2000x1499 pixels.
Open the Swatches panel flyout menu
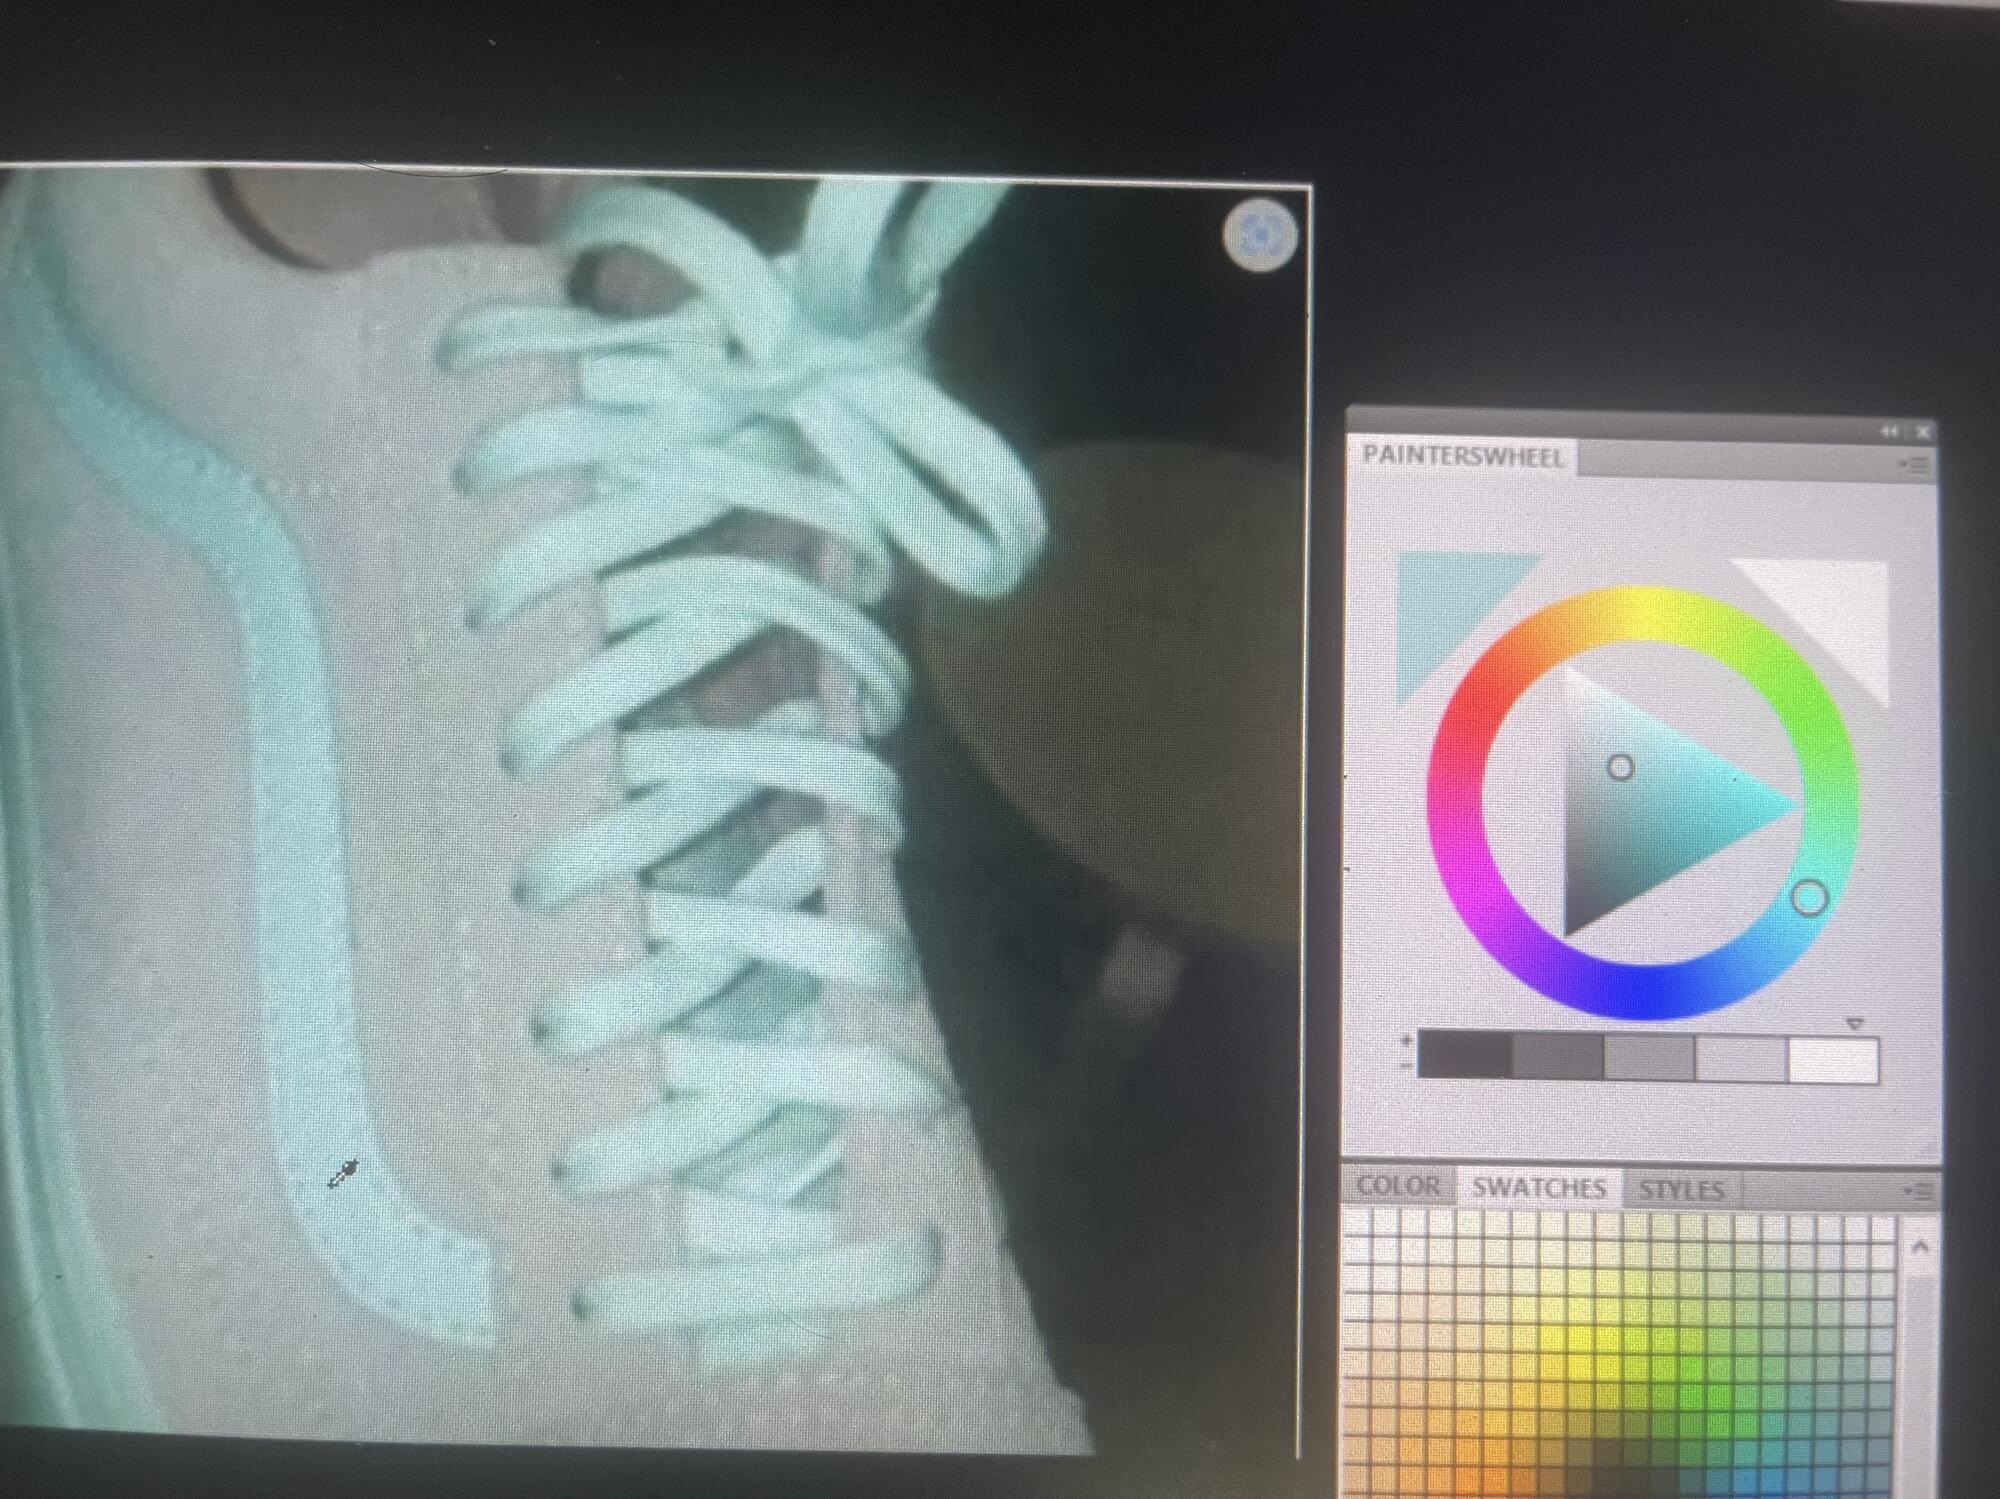(x=1918, y=1191)
